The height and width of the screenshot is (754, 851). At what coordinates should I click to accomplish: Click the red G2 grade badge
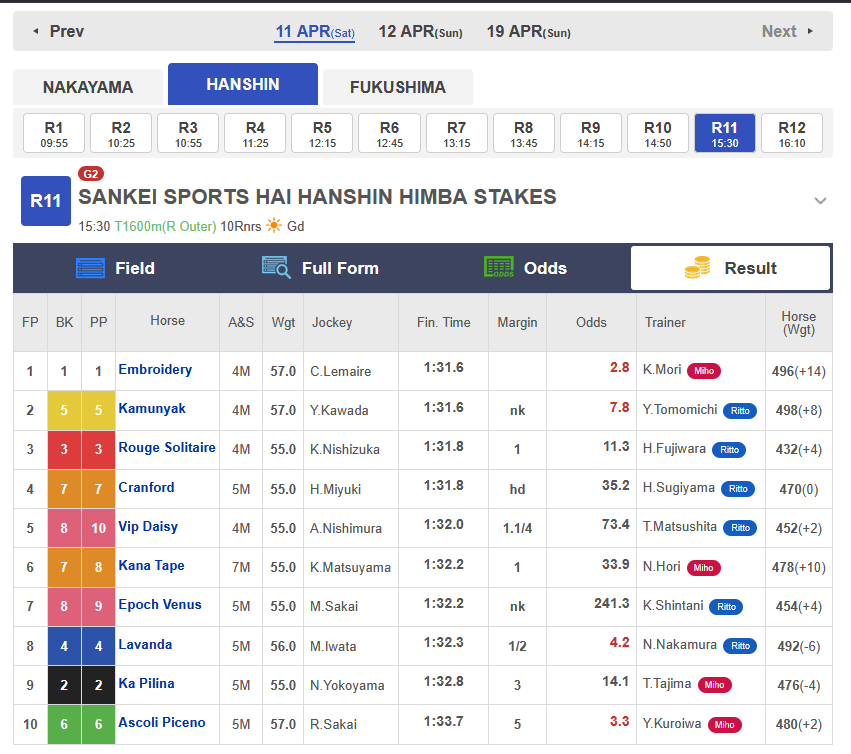[x=91, y=174]
